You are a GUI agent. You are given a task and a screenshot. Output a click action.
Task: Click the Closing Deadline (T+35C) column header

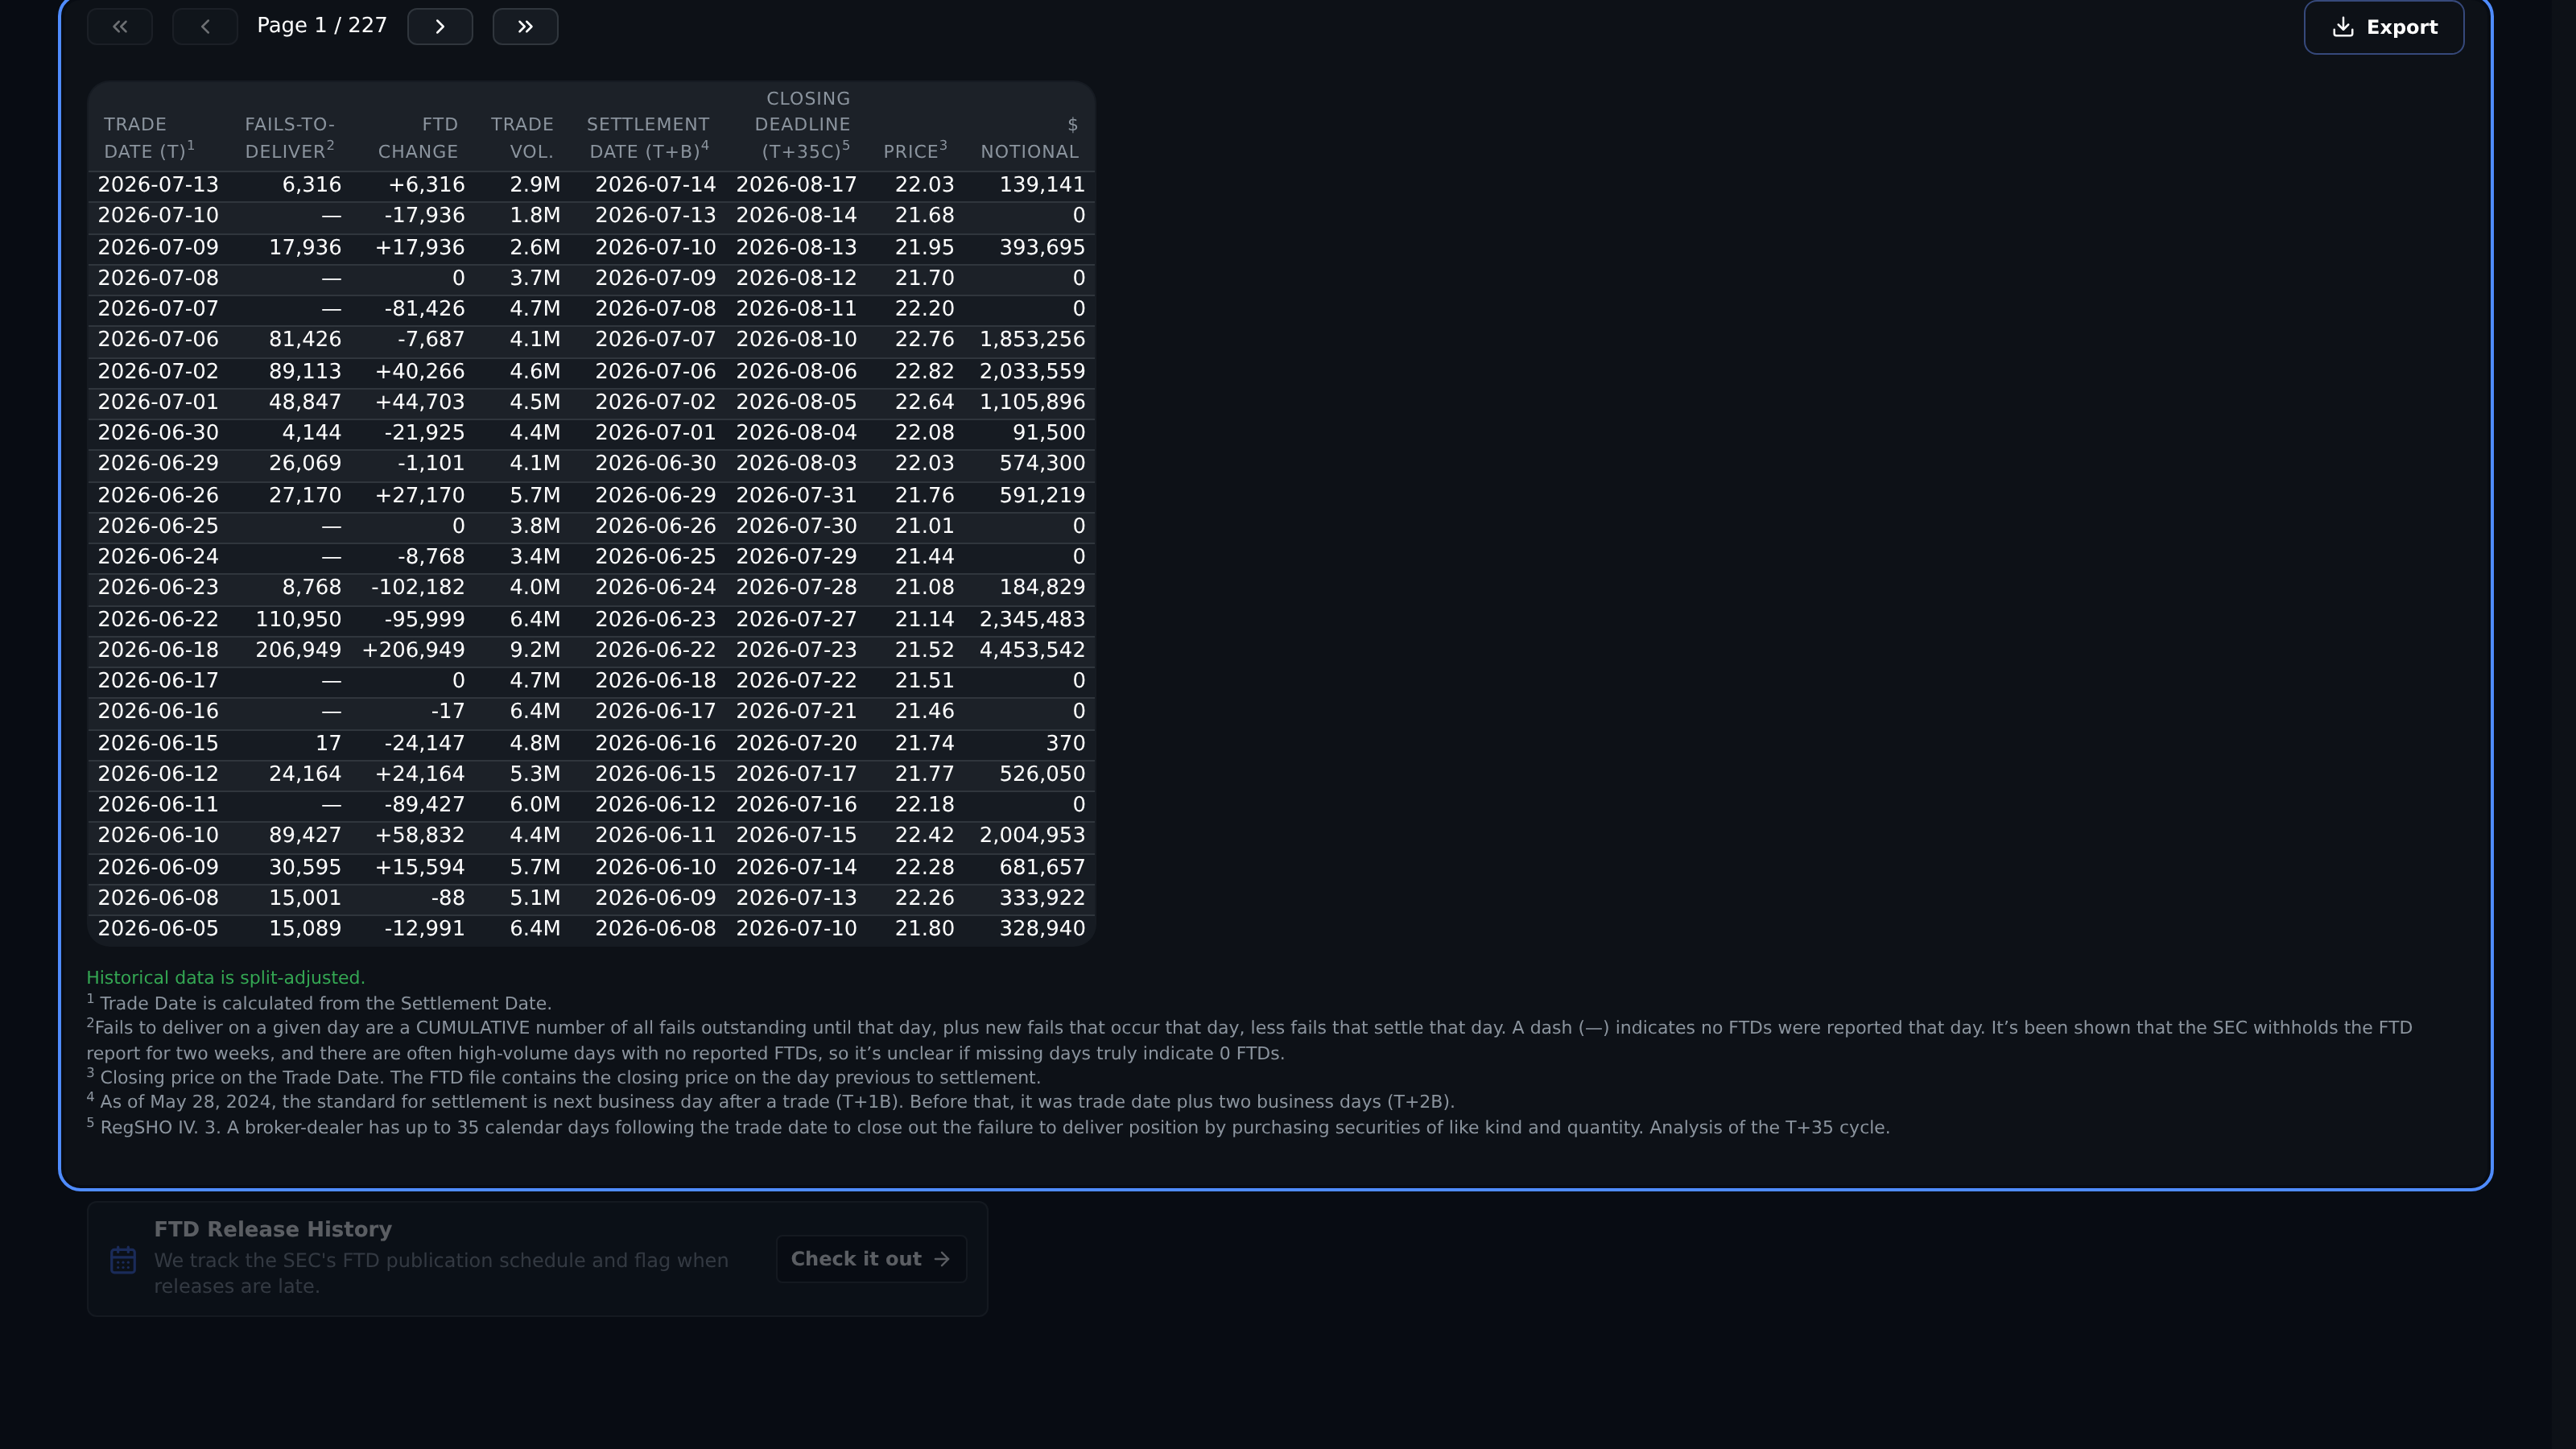803,125
